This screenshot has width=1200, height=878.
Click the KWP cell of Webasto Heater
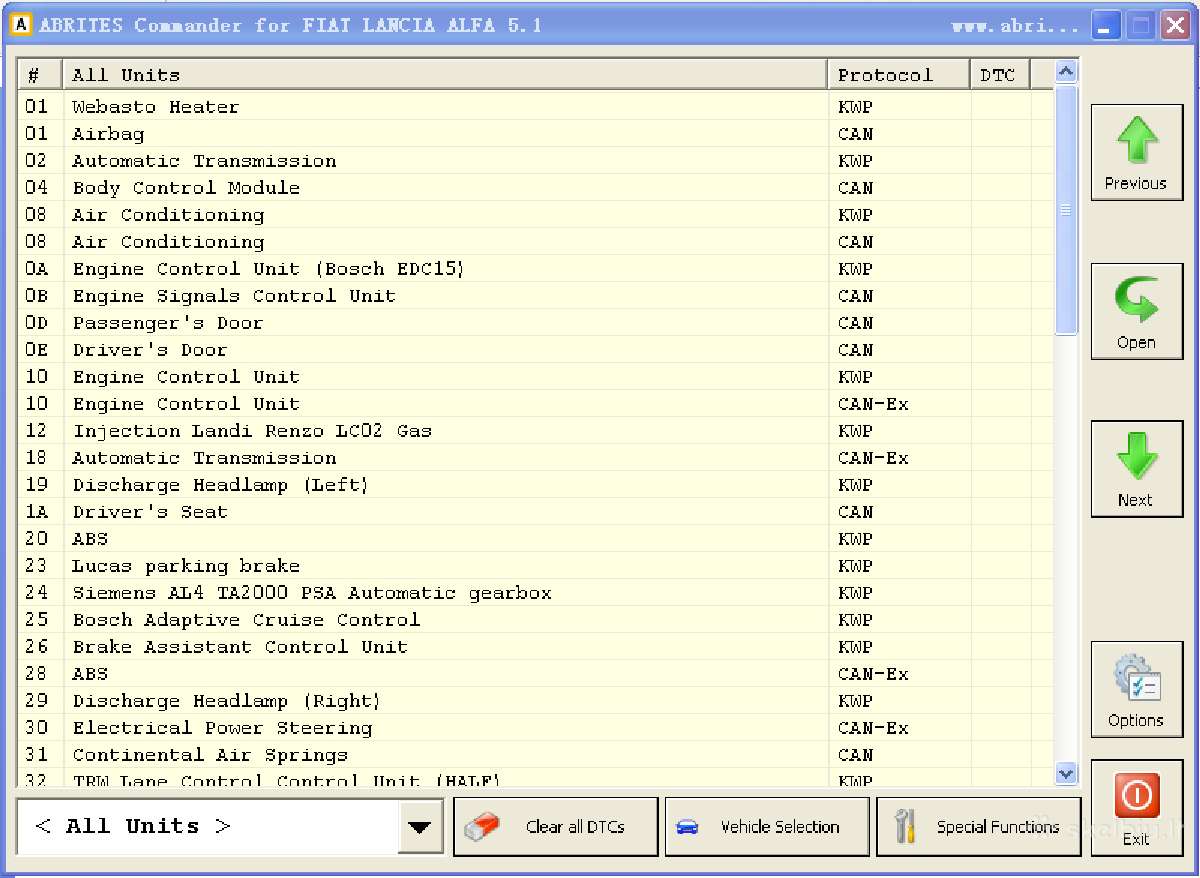(x=899, y=107)
